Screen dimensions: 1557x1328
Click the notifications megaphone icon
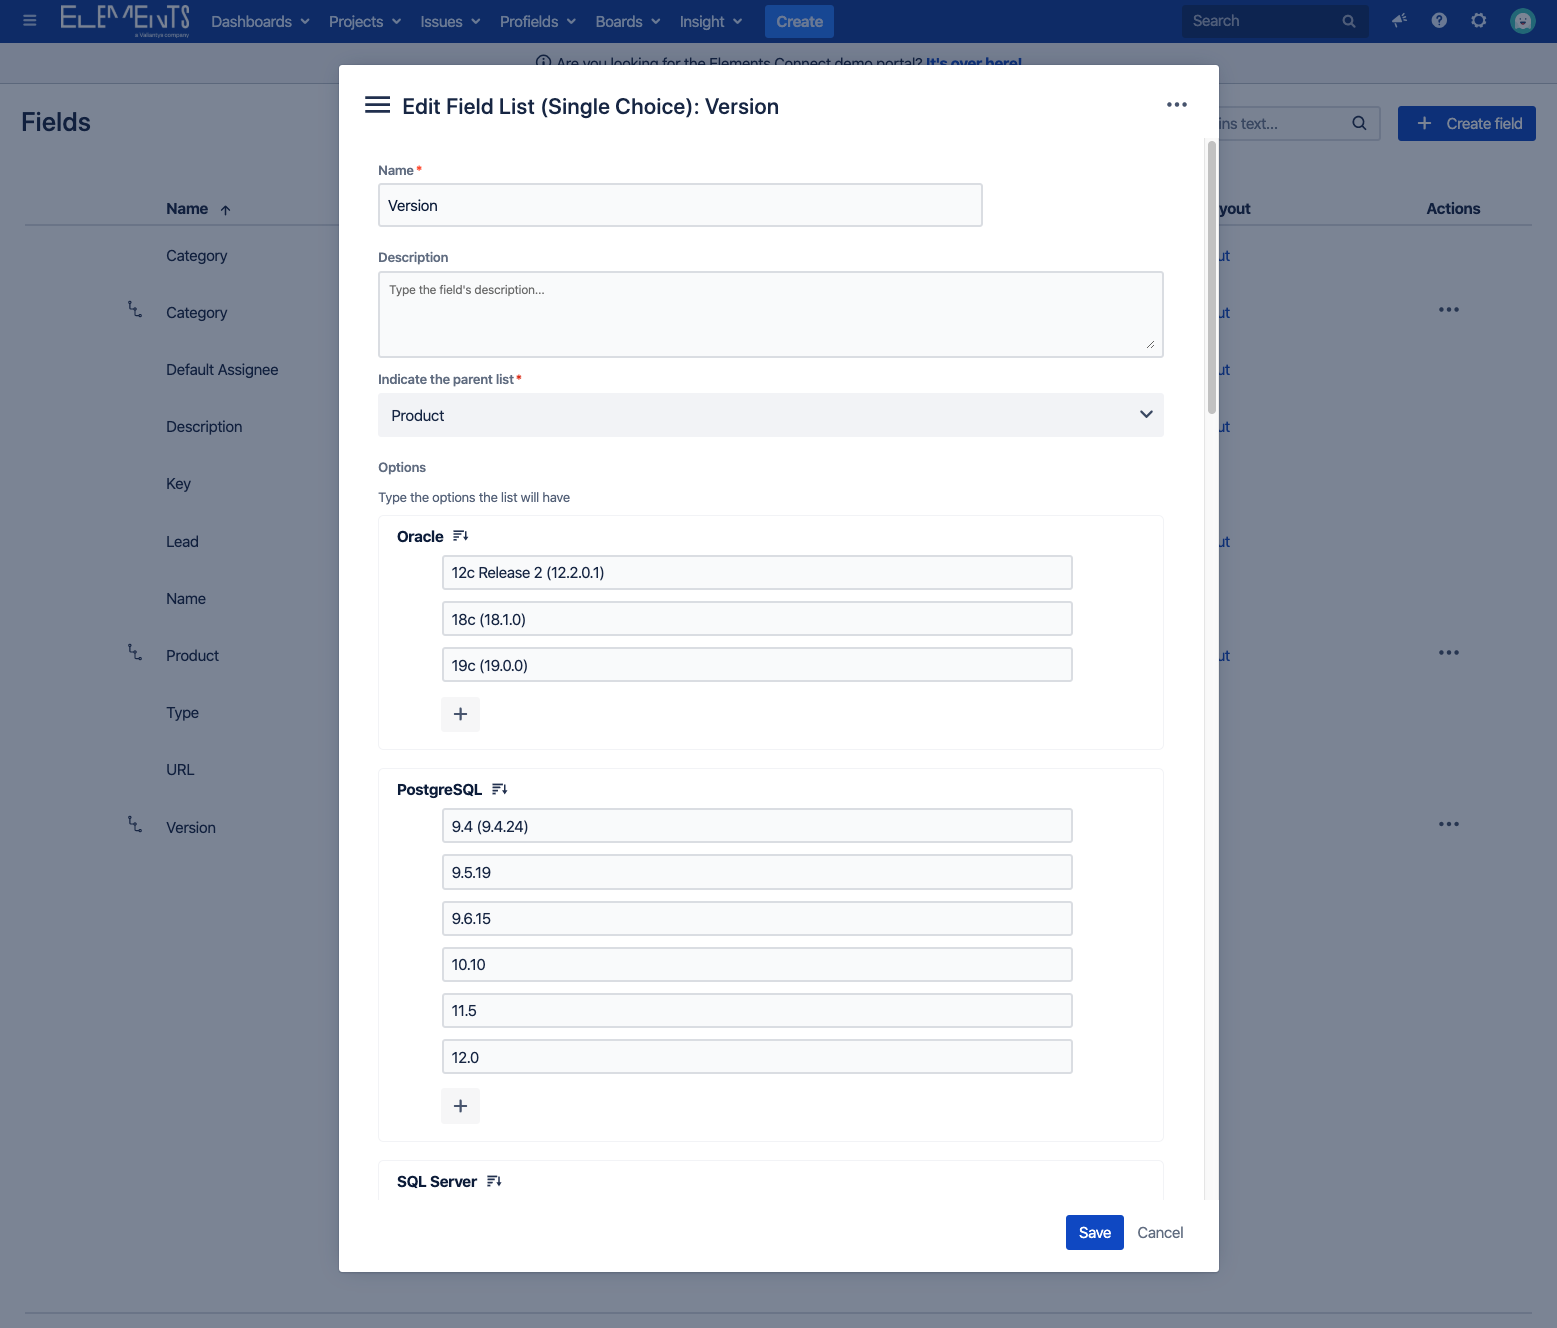pyautogui.click(x=1399, y=21)
